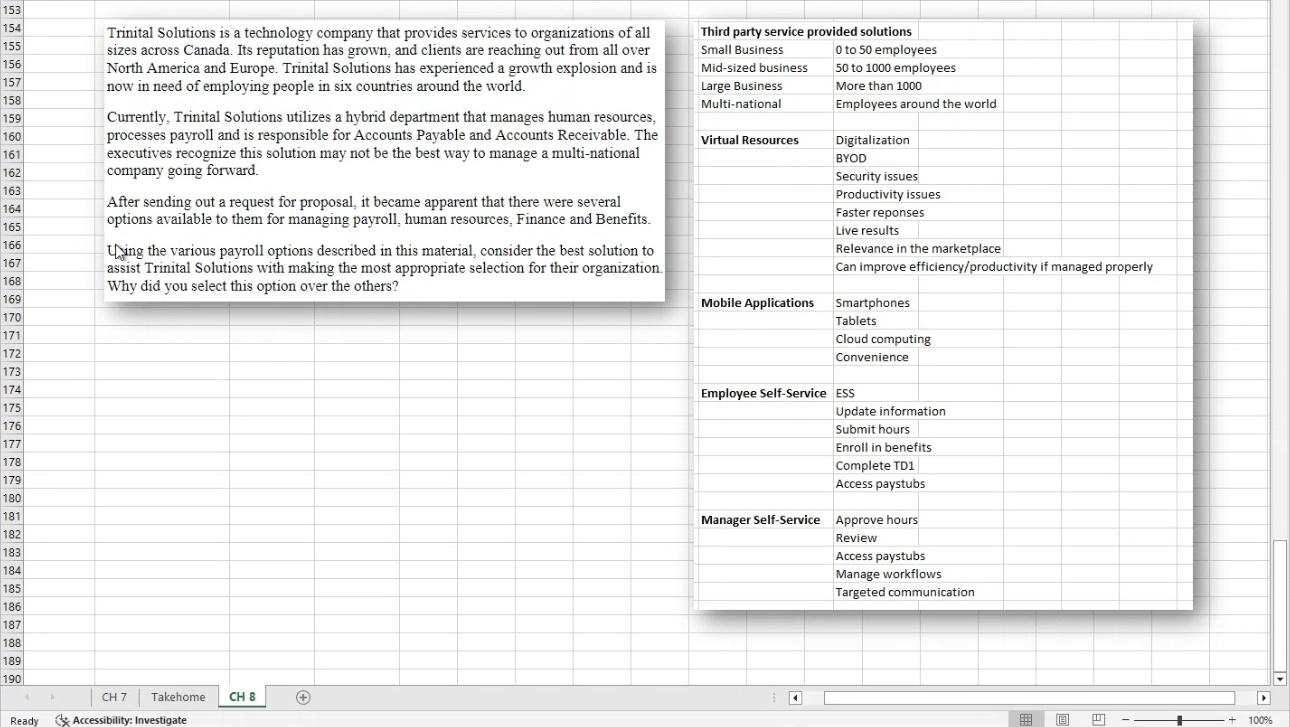
Task: Open Accessibility: Investigate in status bar
Action: 122,720
